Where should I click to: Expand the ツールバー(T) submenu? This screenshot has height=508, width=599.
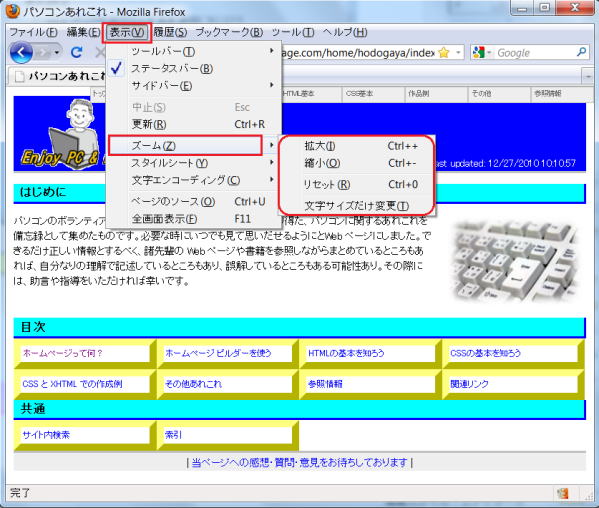click(194, 51)
